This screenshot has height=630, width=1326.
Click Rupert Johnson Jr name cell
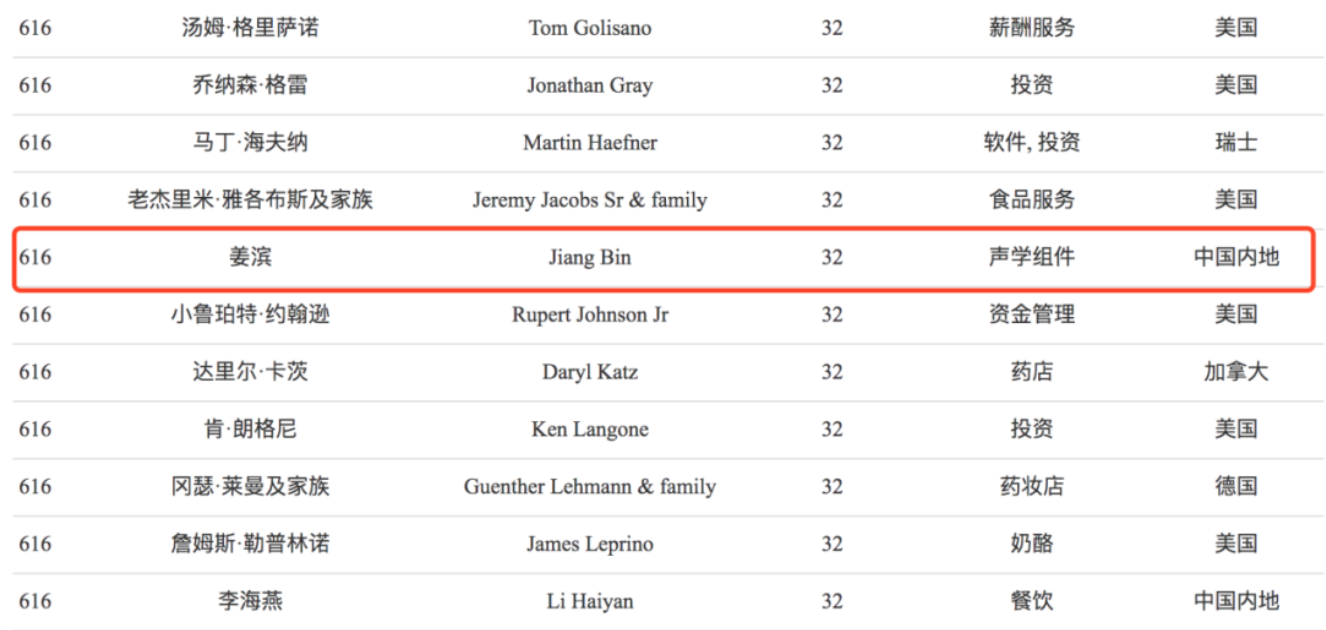pyautogui.click(x=589, y=314)
